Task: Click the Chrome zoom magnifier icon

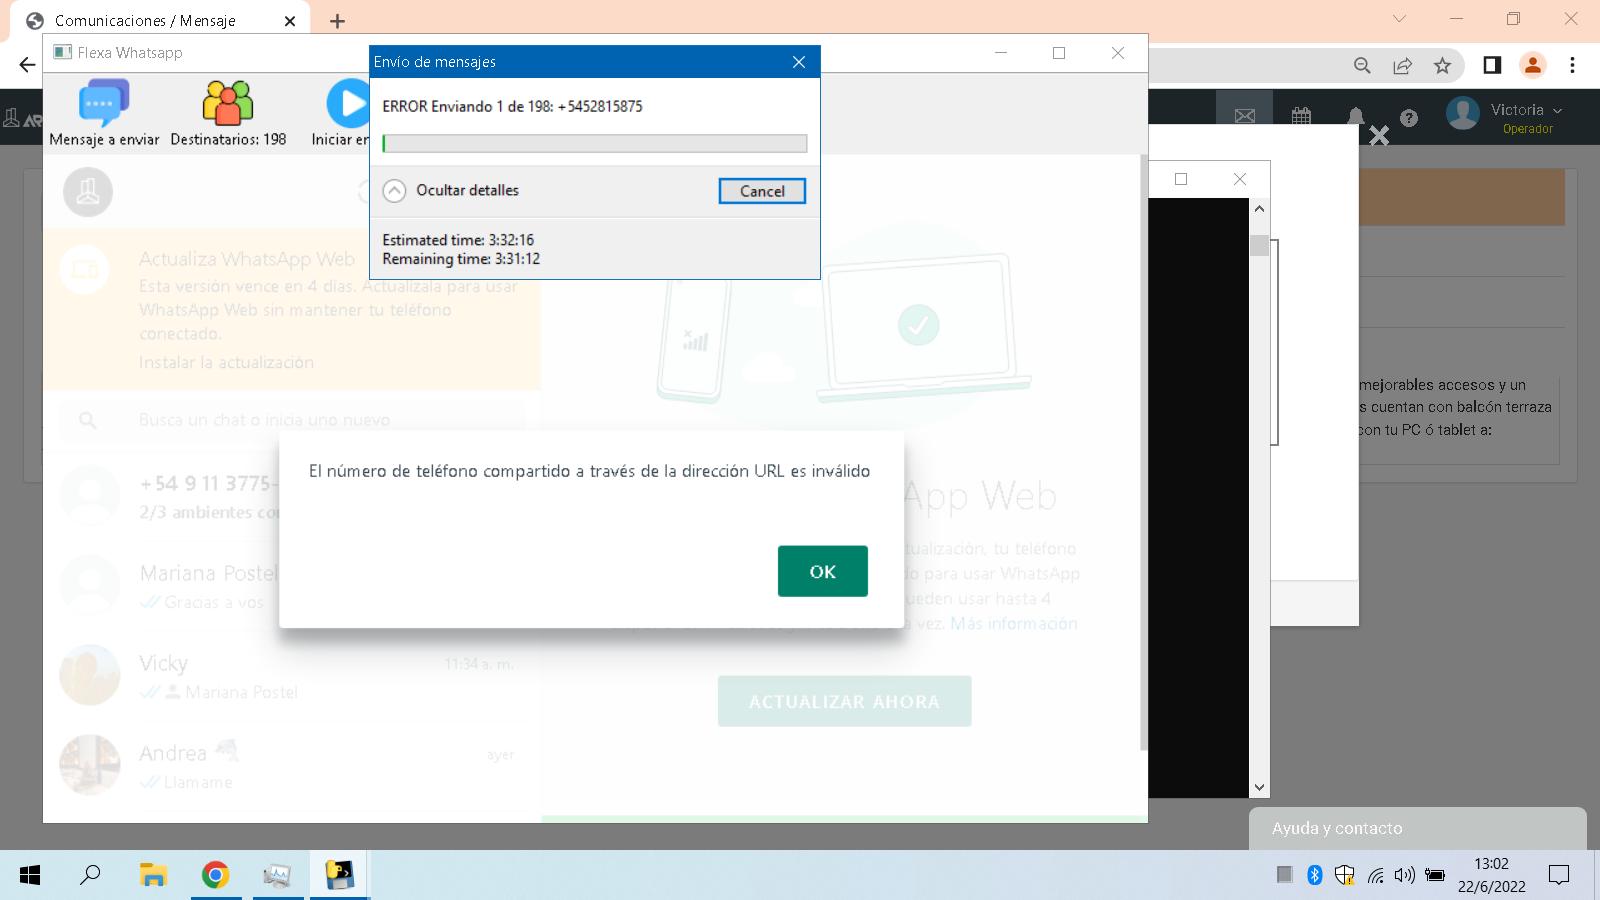Action: point(1362,65)
